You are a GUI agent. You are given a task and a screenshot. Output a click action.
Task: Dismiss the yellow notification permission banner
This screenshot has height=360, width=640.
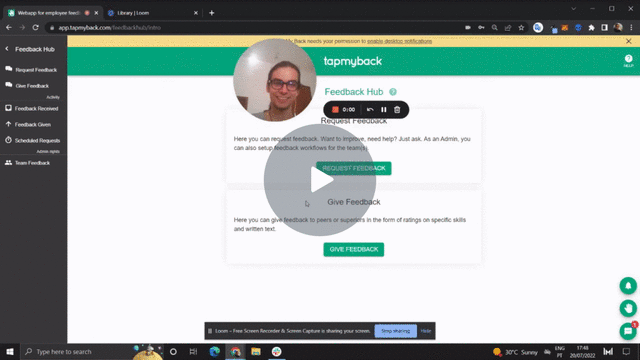[x=629, y=41]
